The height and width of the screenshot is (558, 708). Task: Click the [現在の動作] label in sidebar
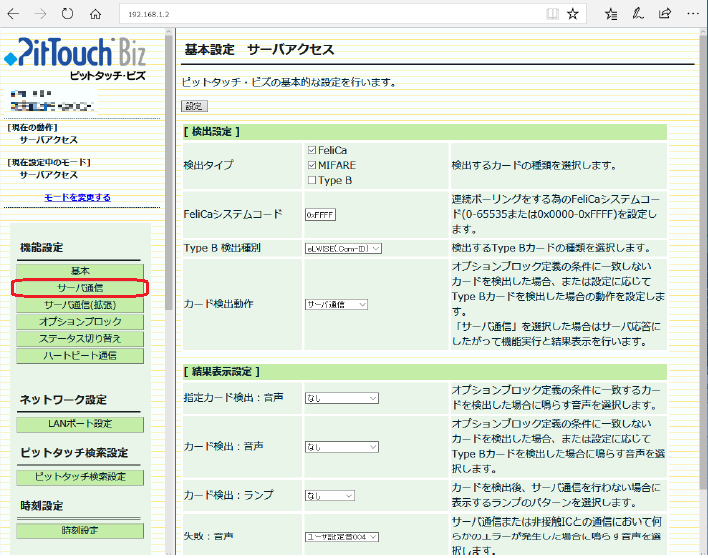coord(33,127)
